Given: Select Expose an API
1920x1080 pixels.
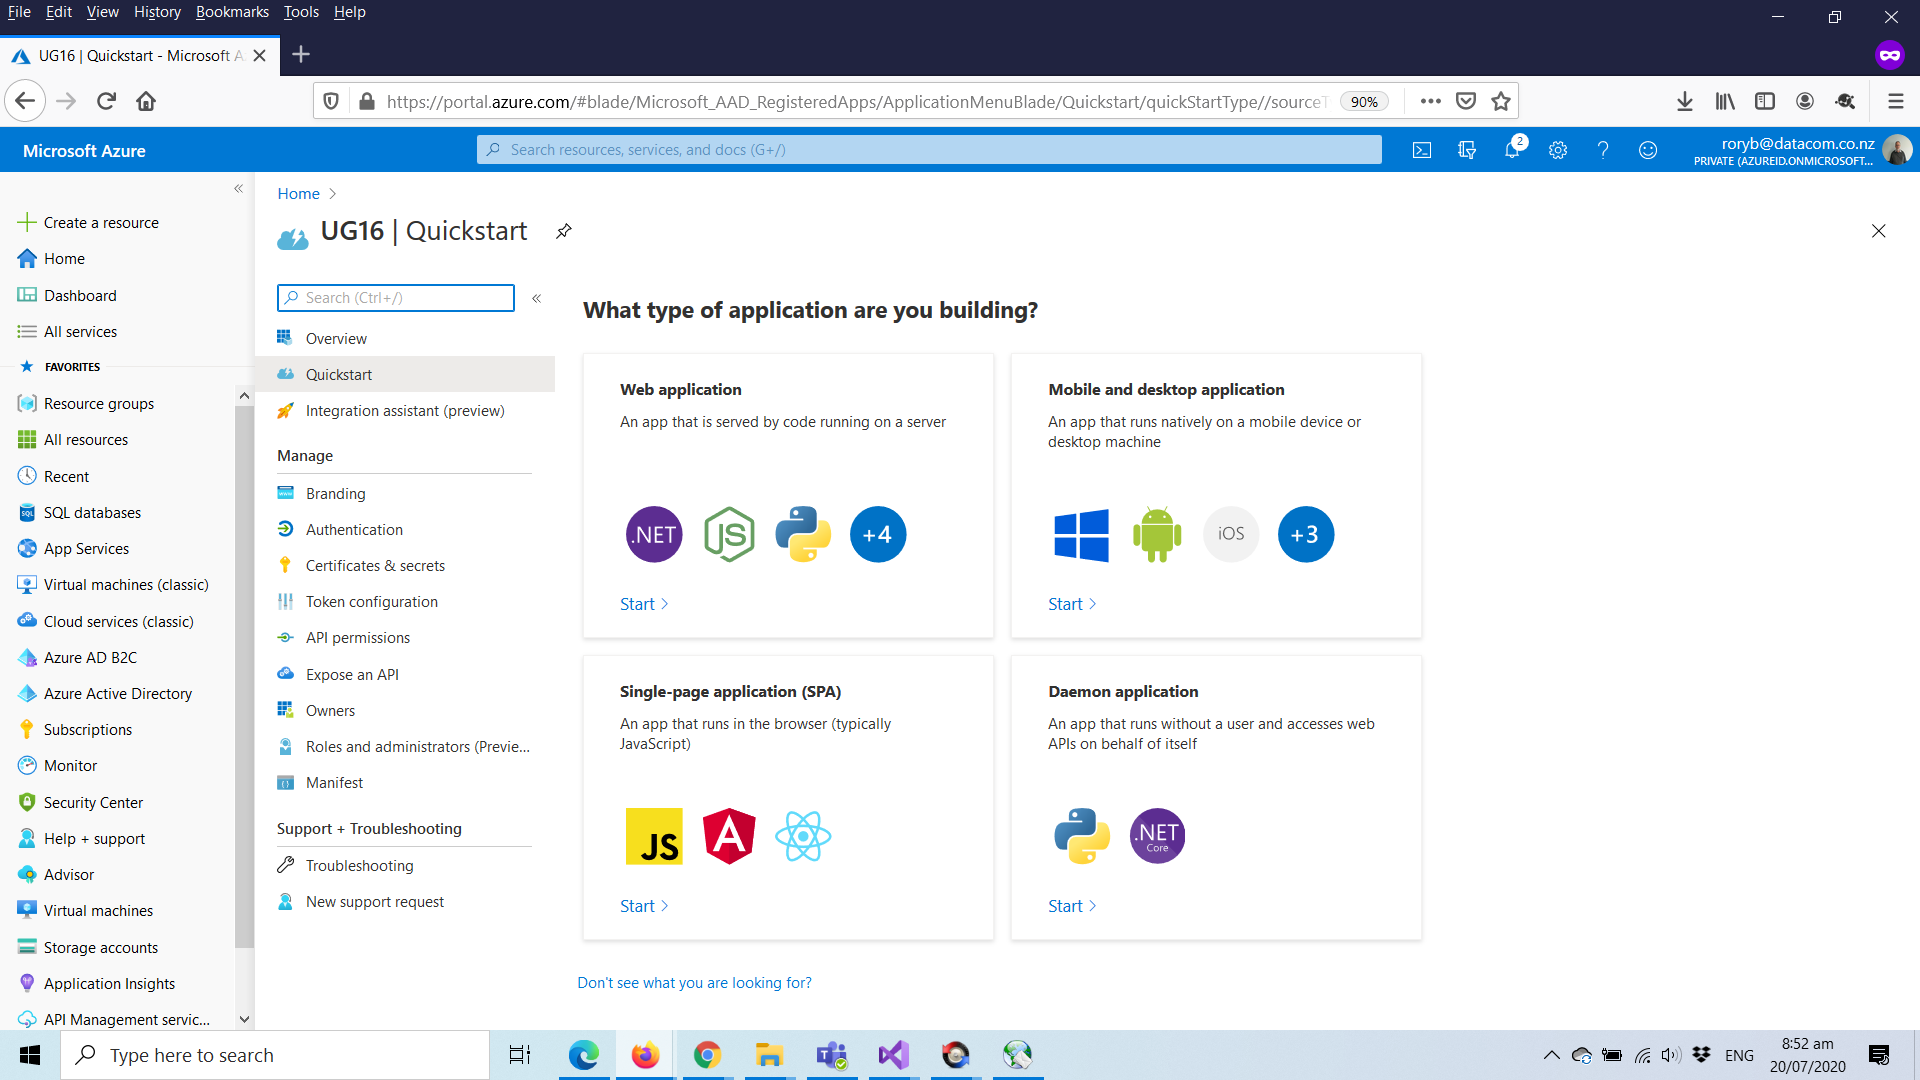Looking at the screenshot, I should click(x=350, y=674).
